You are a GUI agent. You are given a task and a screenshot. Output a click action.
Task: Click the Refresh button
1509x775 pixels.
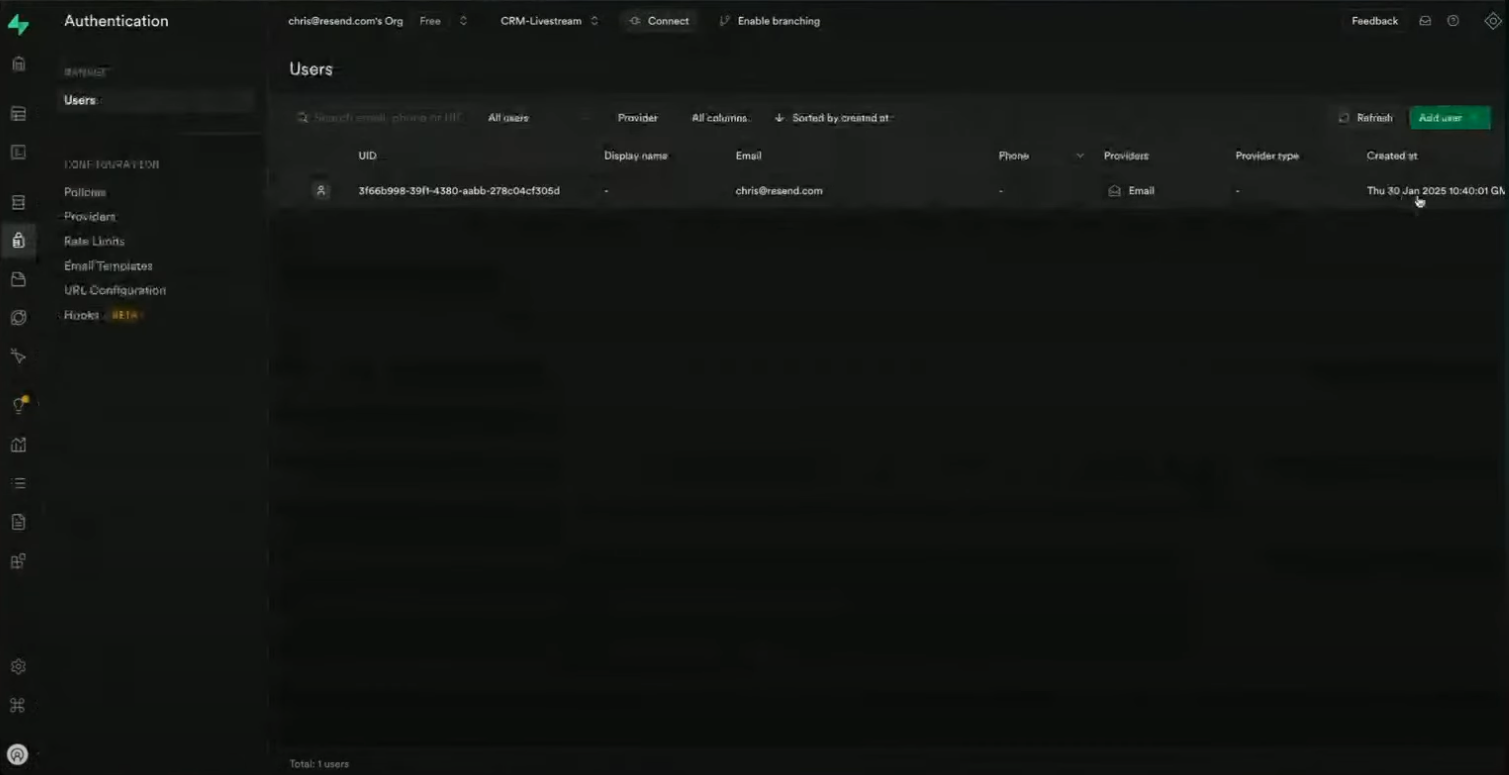point(1366,118)
